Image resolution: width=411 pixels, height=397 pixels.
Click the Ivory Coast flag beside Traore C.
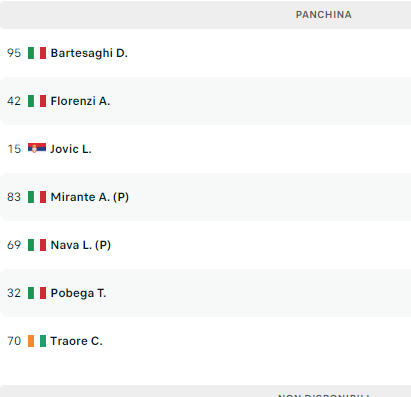(37, 341)
